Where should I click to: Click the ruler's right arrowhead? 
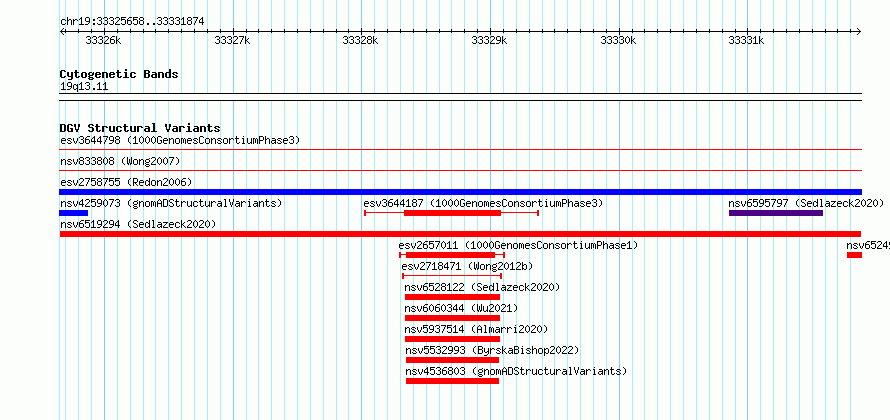click(x=859, y=31)
